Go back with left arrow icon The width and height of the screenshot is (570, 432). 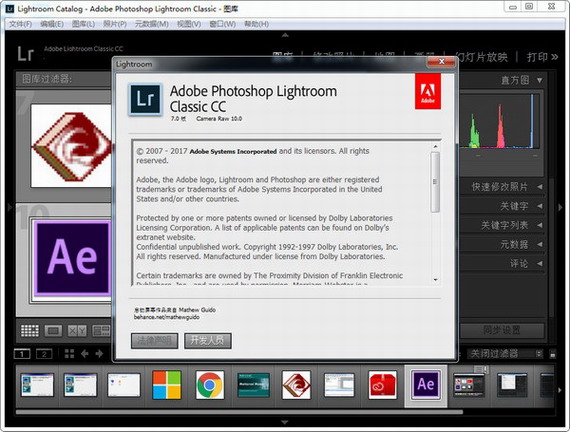coord(84,354)
